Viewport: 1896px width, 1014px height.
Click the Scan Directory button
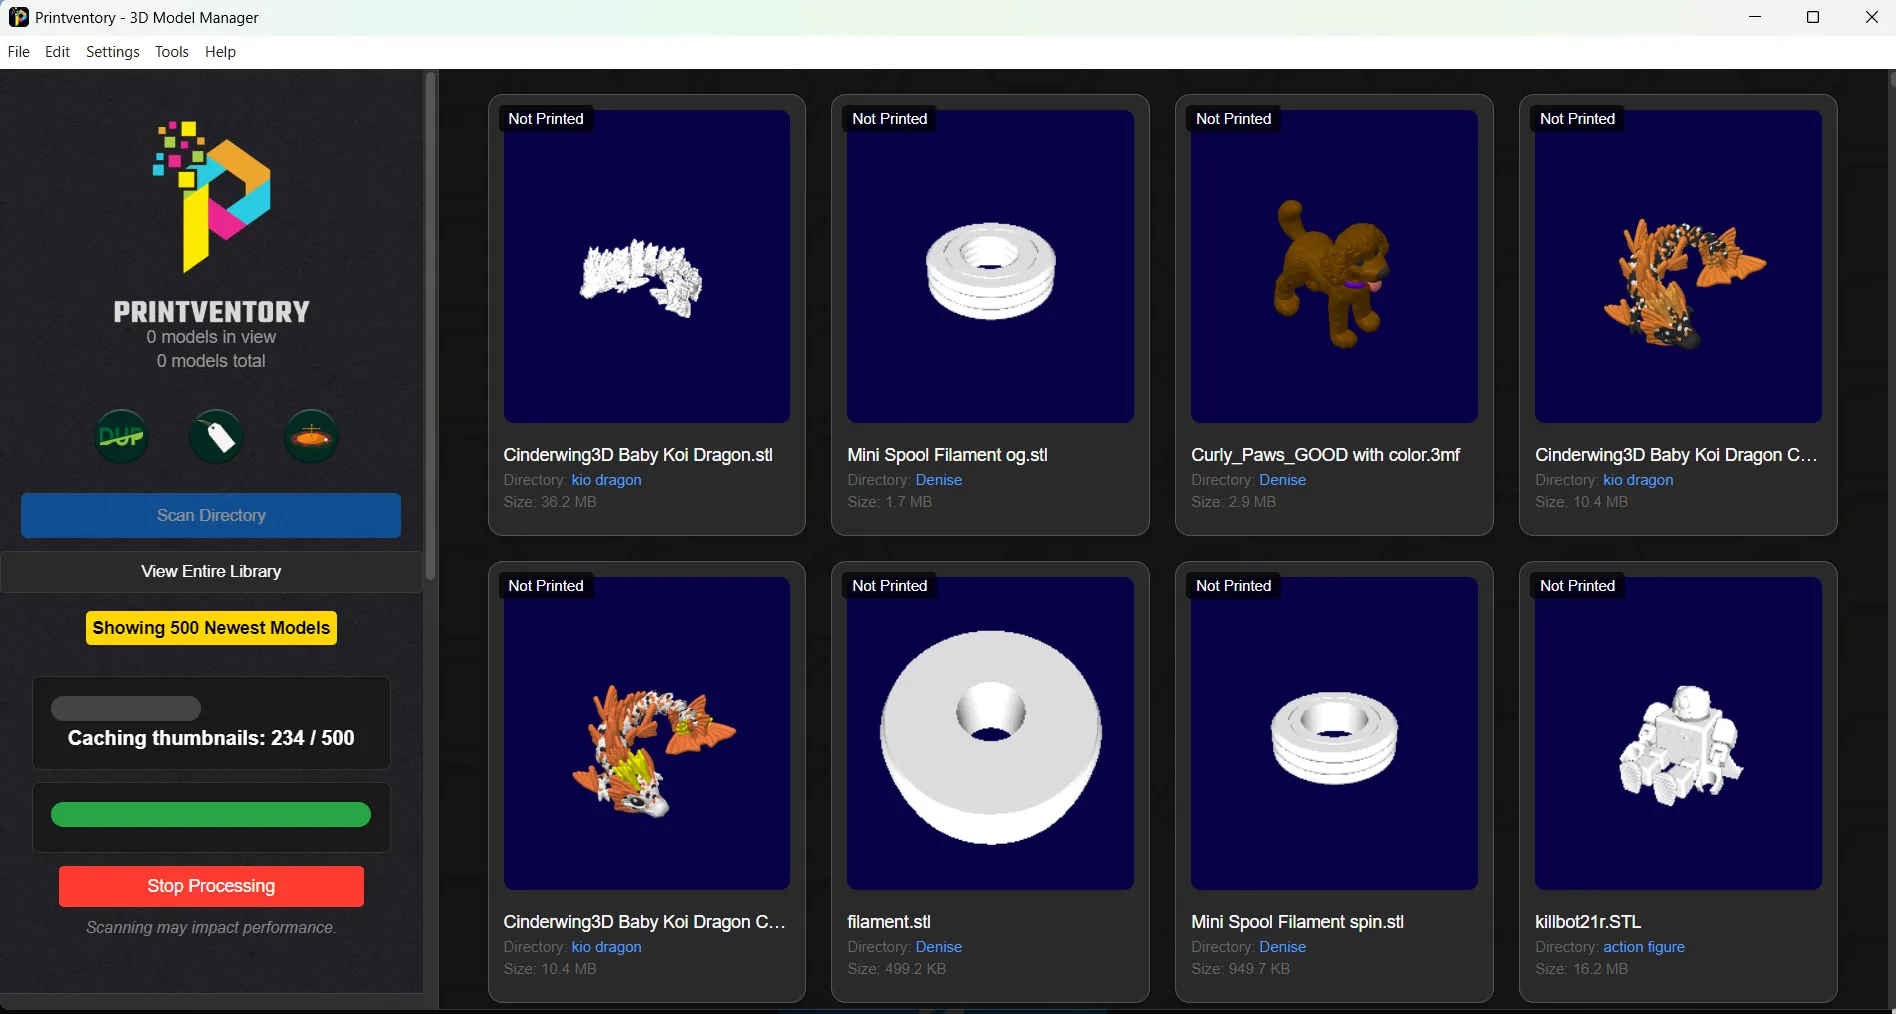point(211,515)
